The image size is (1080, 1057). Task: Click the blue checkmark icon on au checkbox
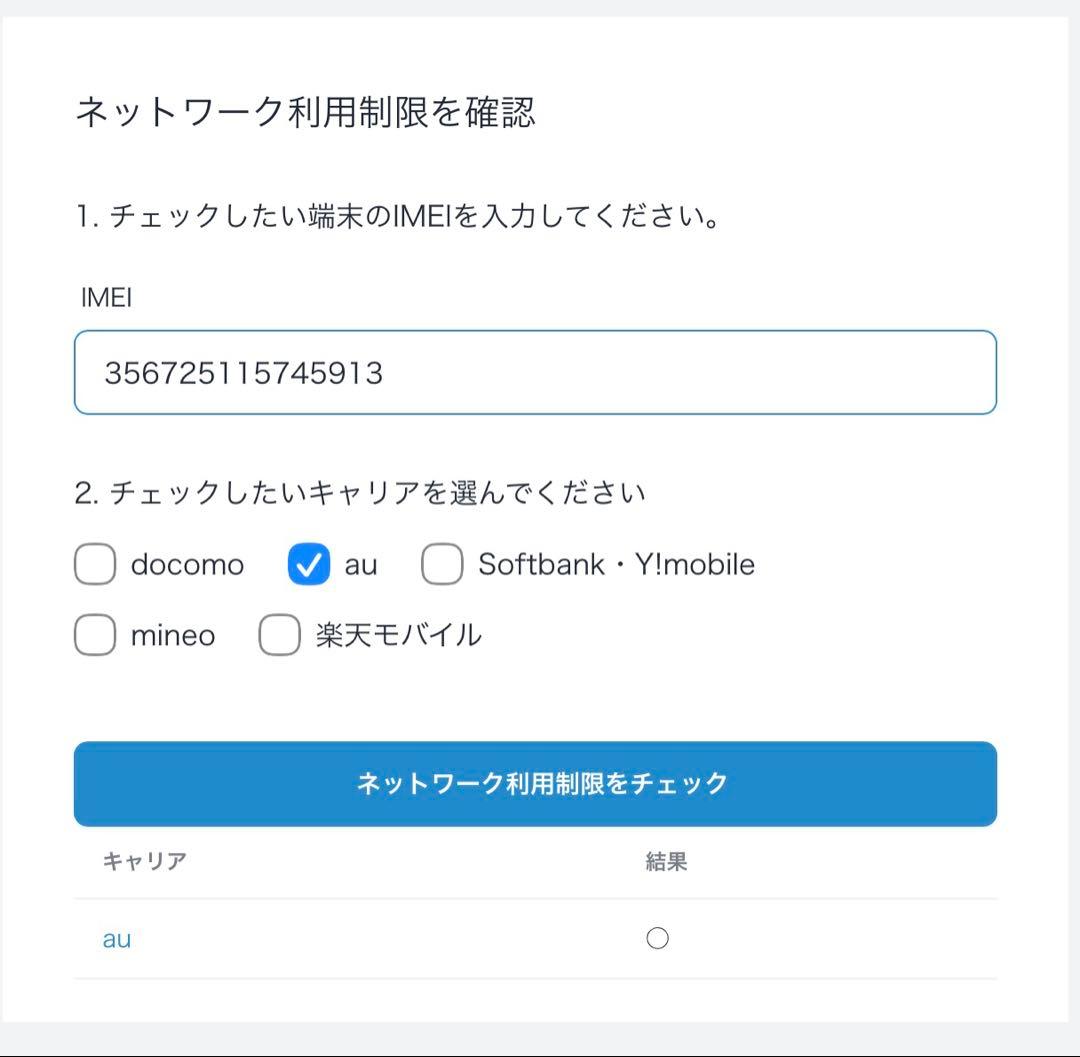(308, 564)
